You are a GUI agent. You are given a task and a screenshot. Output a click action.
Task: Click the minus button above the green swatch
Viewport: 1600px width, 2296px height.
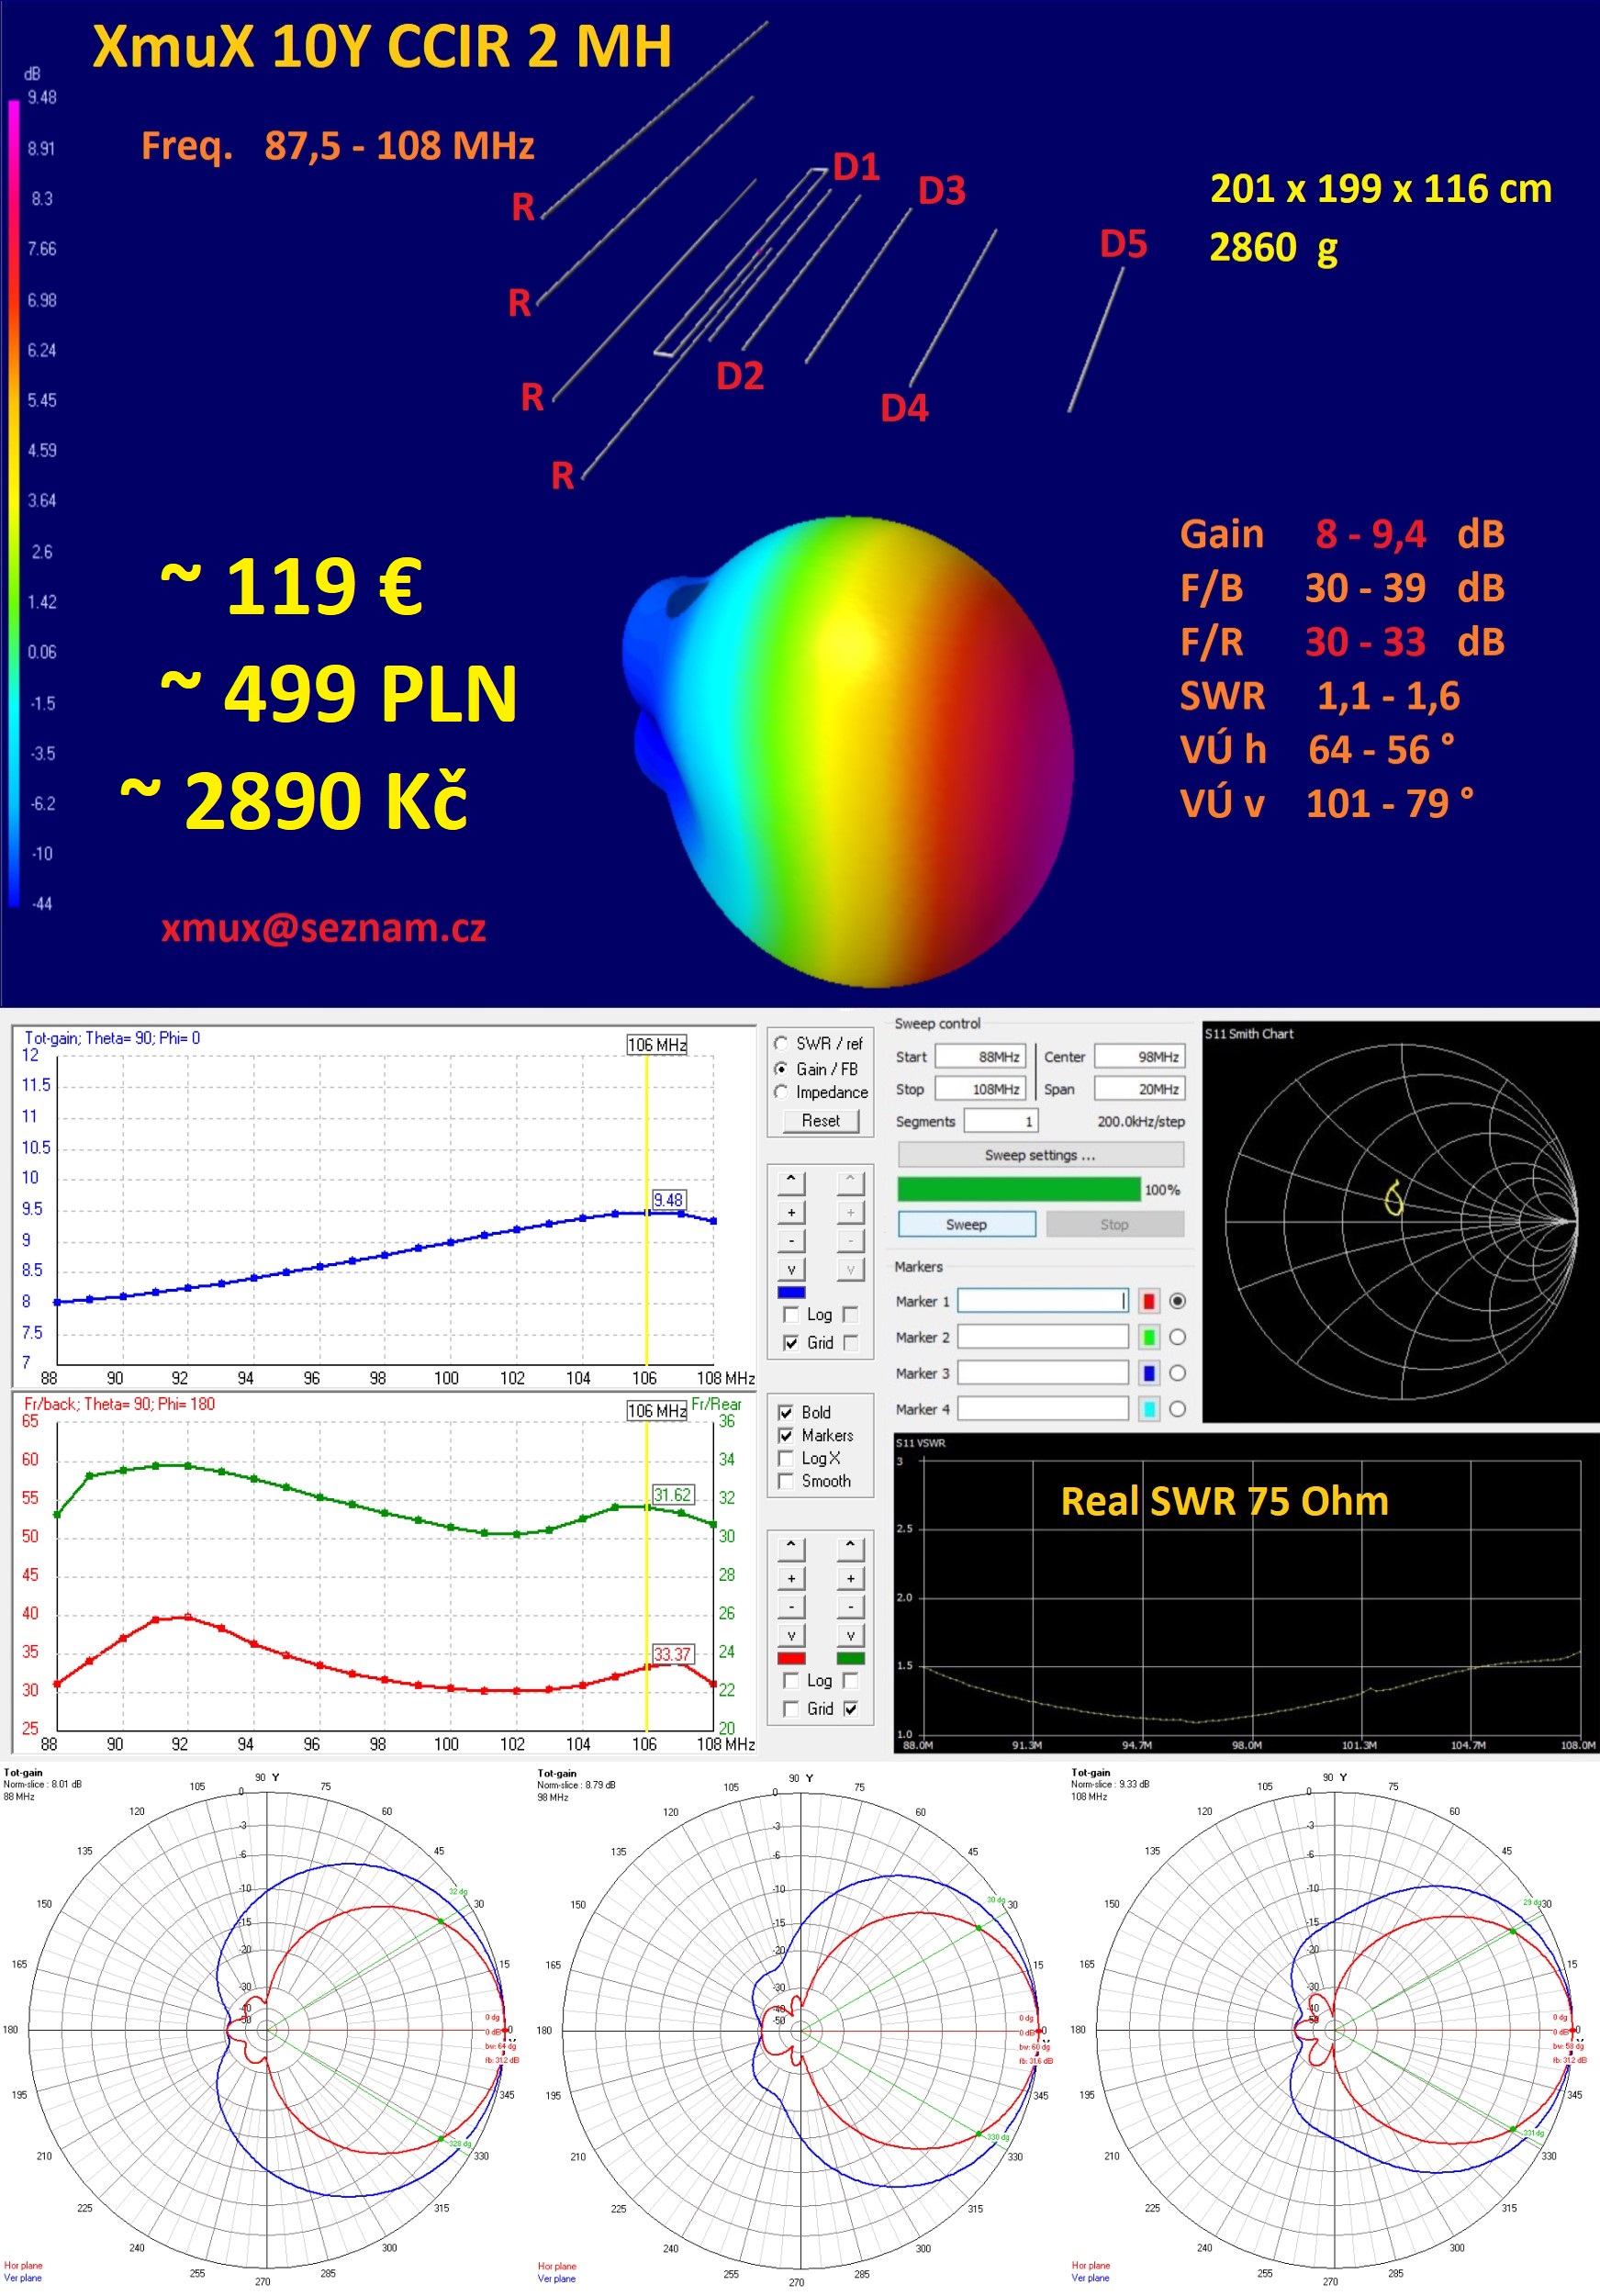(850, 1607)
